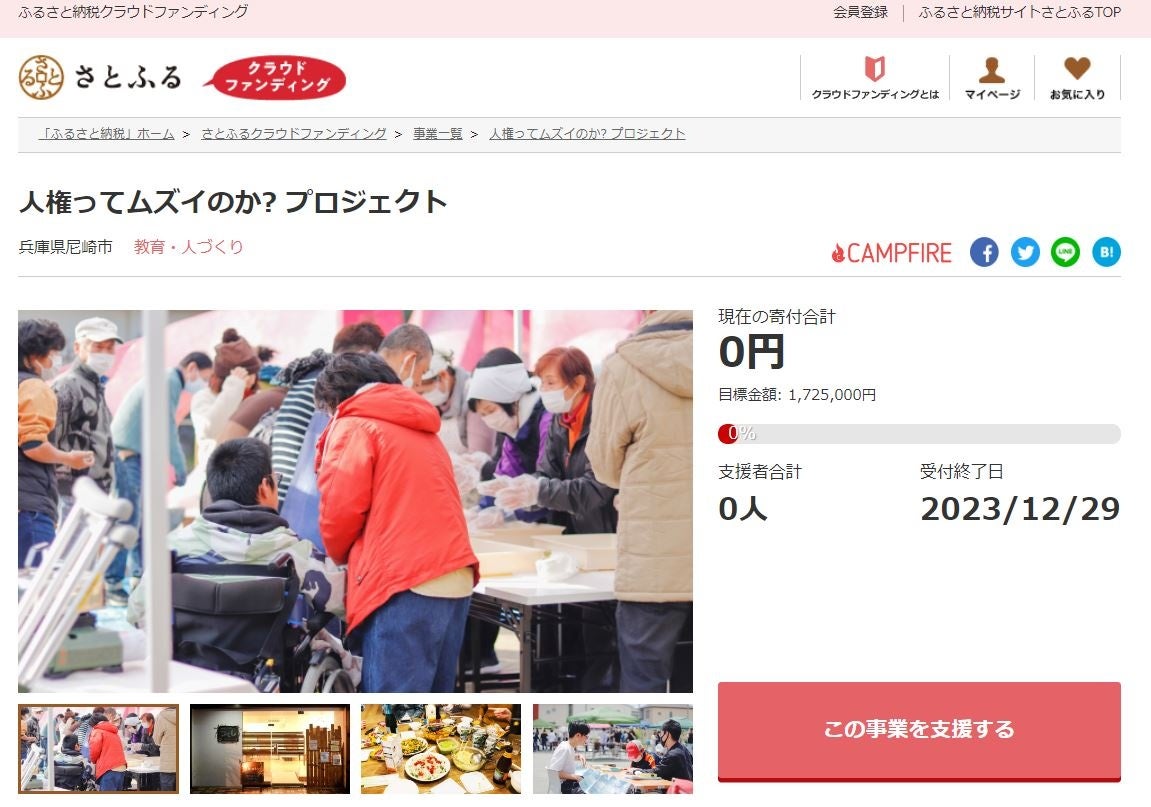The width and height of the screenshot is (1151, 807).
Task: Share project via Twitter icon
Action: point(1025,253)
